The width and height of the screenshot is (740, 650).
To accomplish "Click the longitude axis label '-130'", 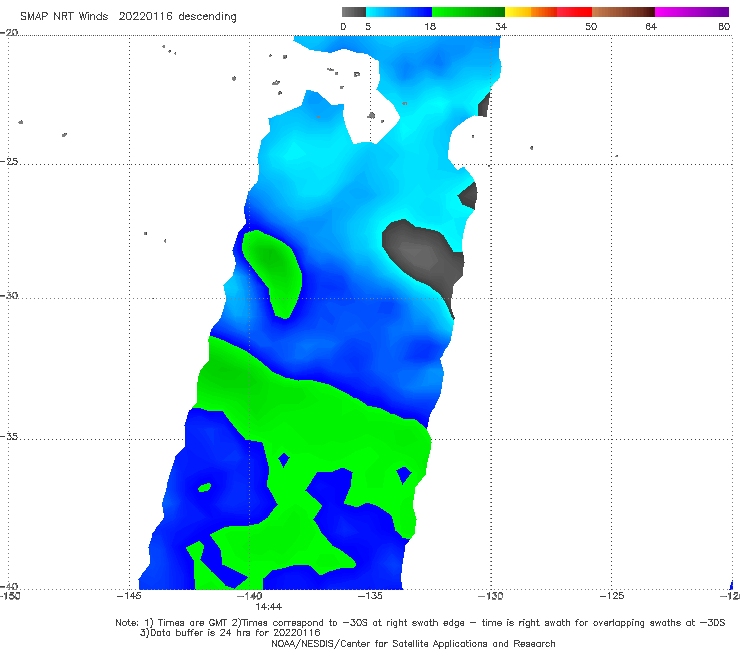I will tap(490, 596).
